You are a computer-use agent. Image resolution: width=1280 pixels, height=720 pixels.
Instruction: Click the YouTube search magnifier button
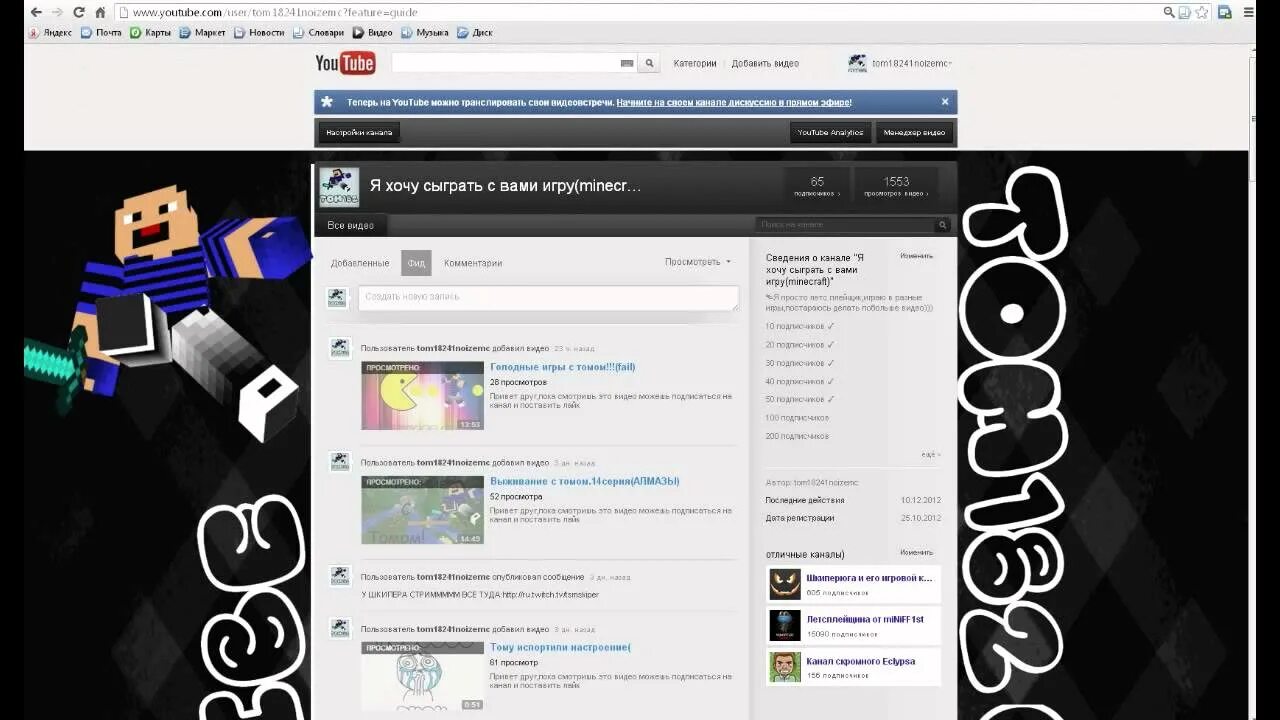(x=649, y=63)
